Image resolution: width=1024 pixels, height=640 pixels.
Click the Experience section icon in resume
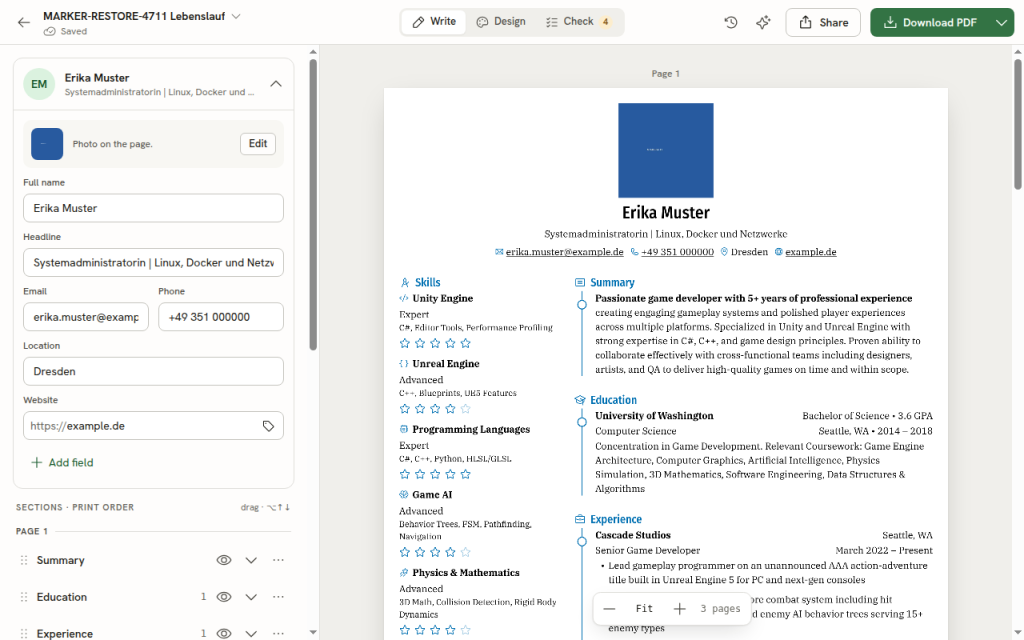[x=579, y=519]
